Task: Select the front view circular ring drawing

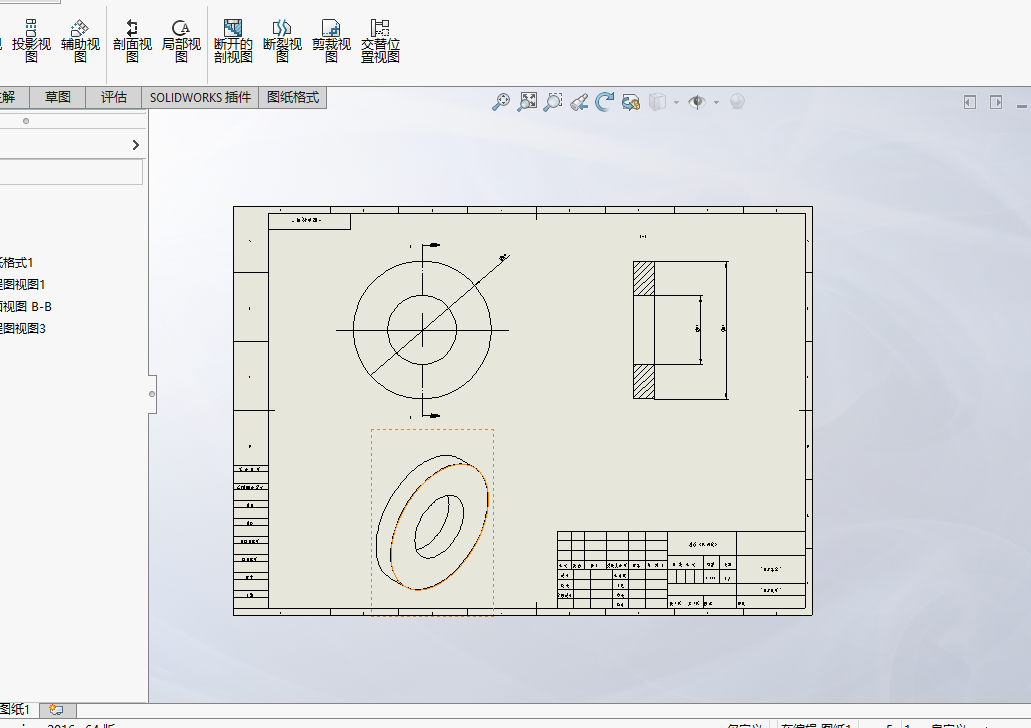Action: 422,329
